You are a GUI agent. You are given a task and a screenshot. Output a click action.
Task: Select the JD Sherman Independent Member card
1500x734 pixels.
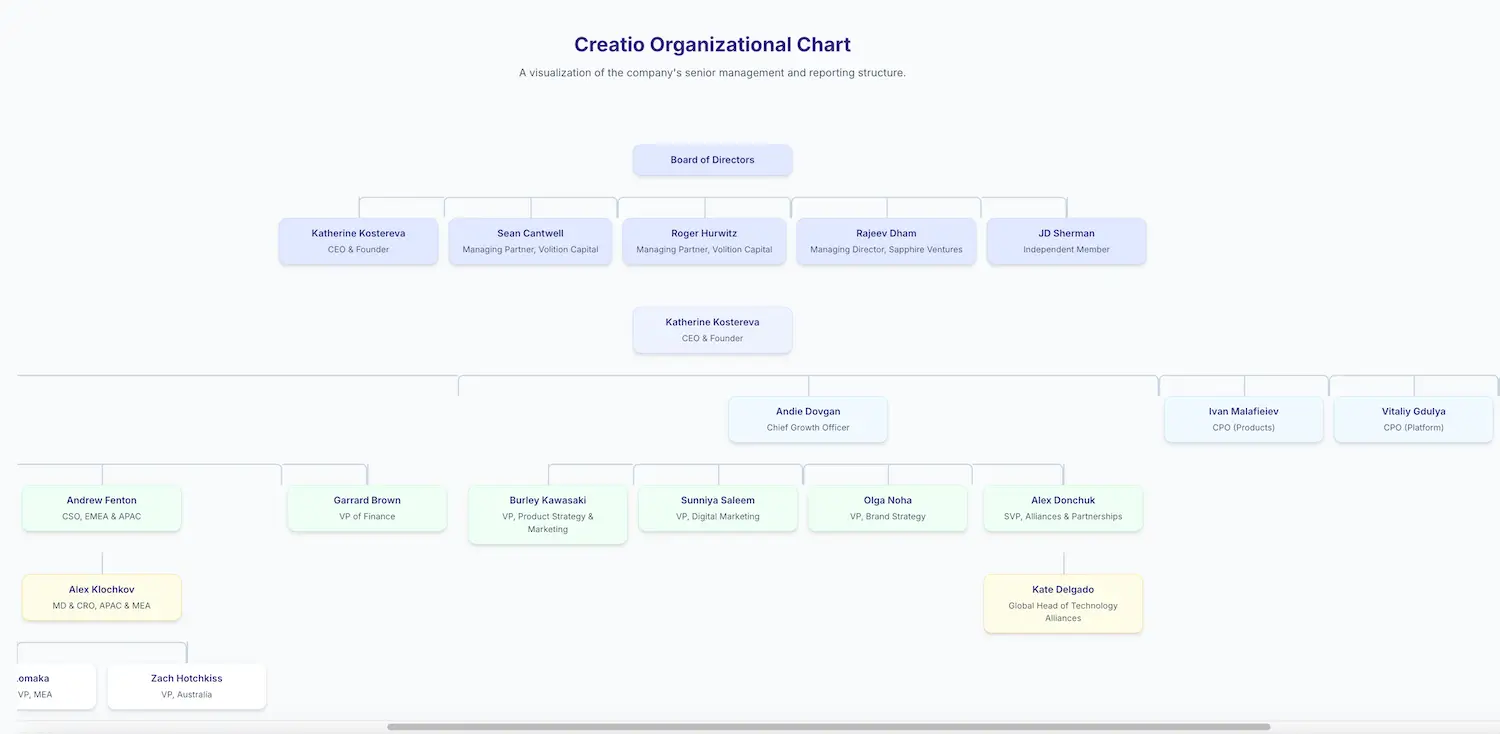pyautogui.click(x=1066, y=241)
